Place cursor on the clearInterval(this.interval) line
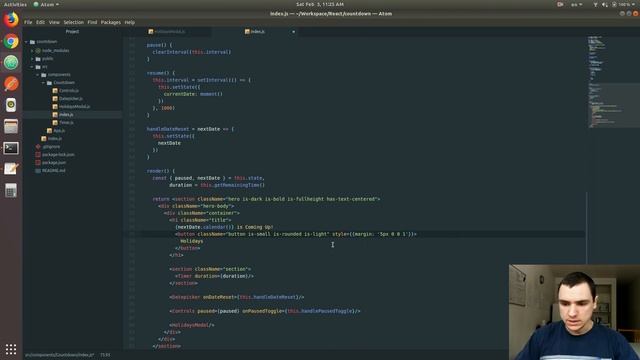The width and height of the screenshot is (640, 360). click(192, 52)
